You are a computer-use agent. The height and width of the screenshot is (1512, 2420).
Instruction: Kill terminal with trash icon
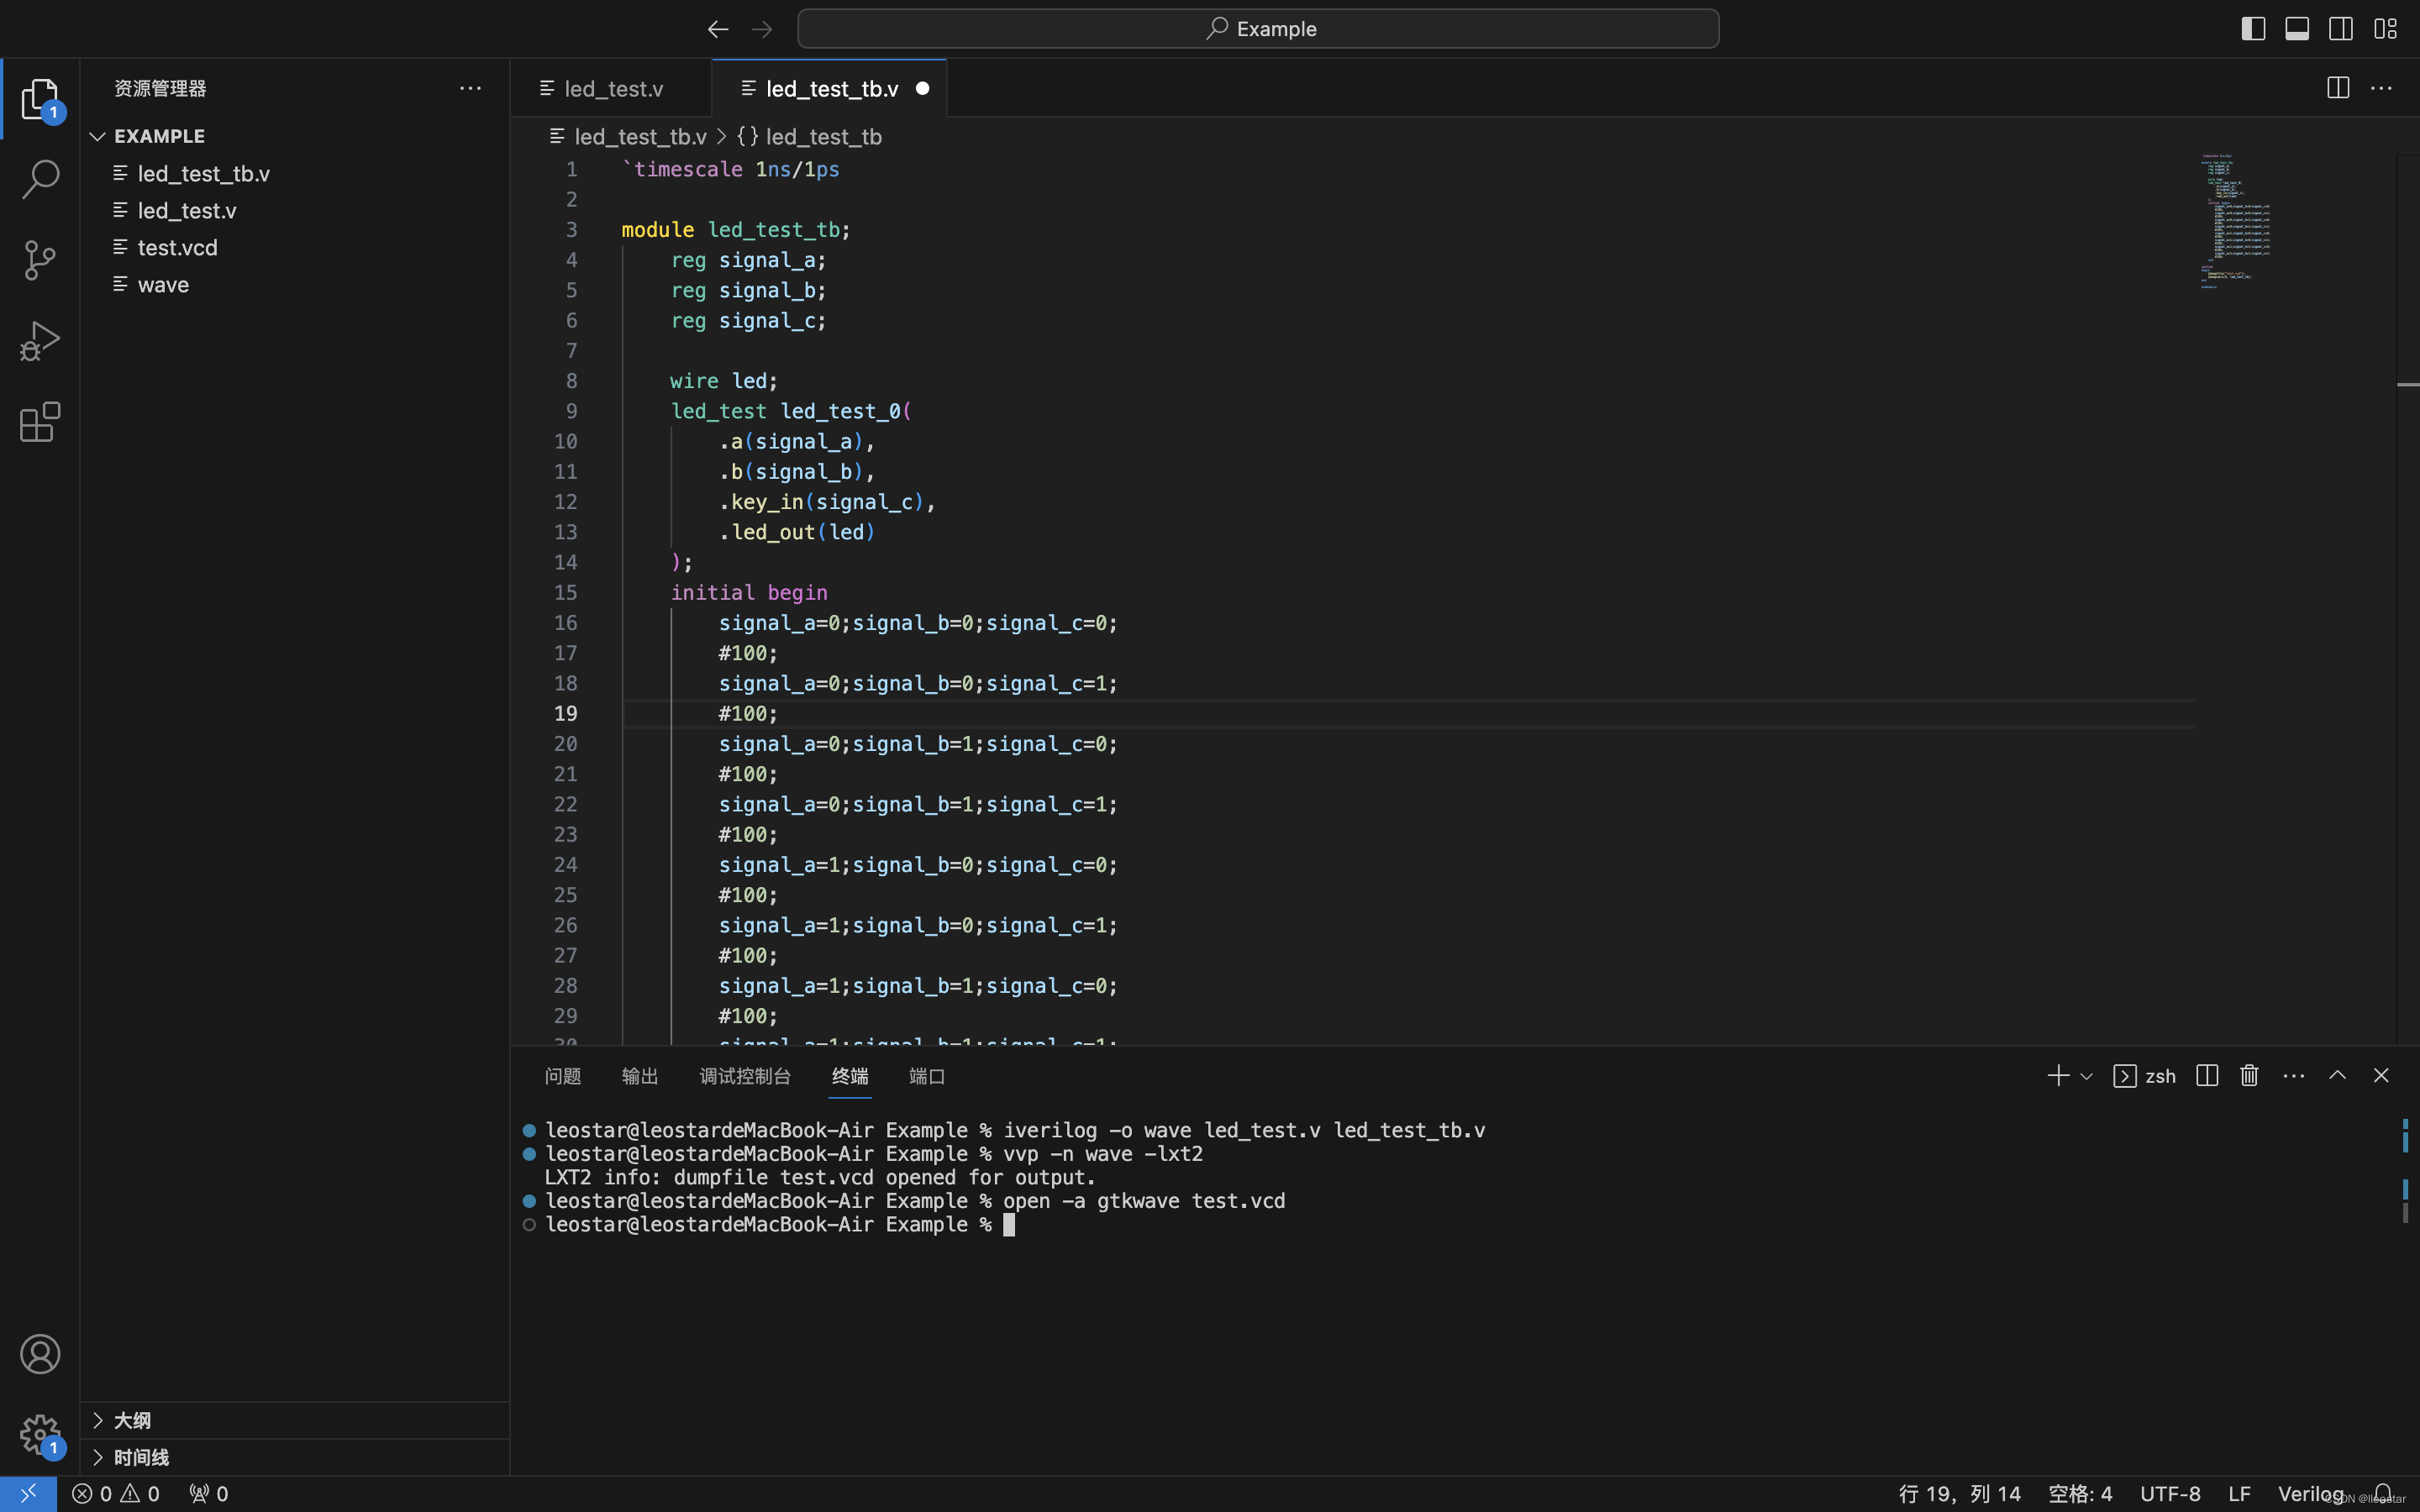[x=2250, y=1076]
